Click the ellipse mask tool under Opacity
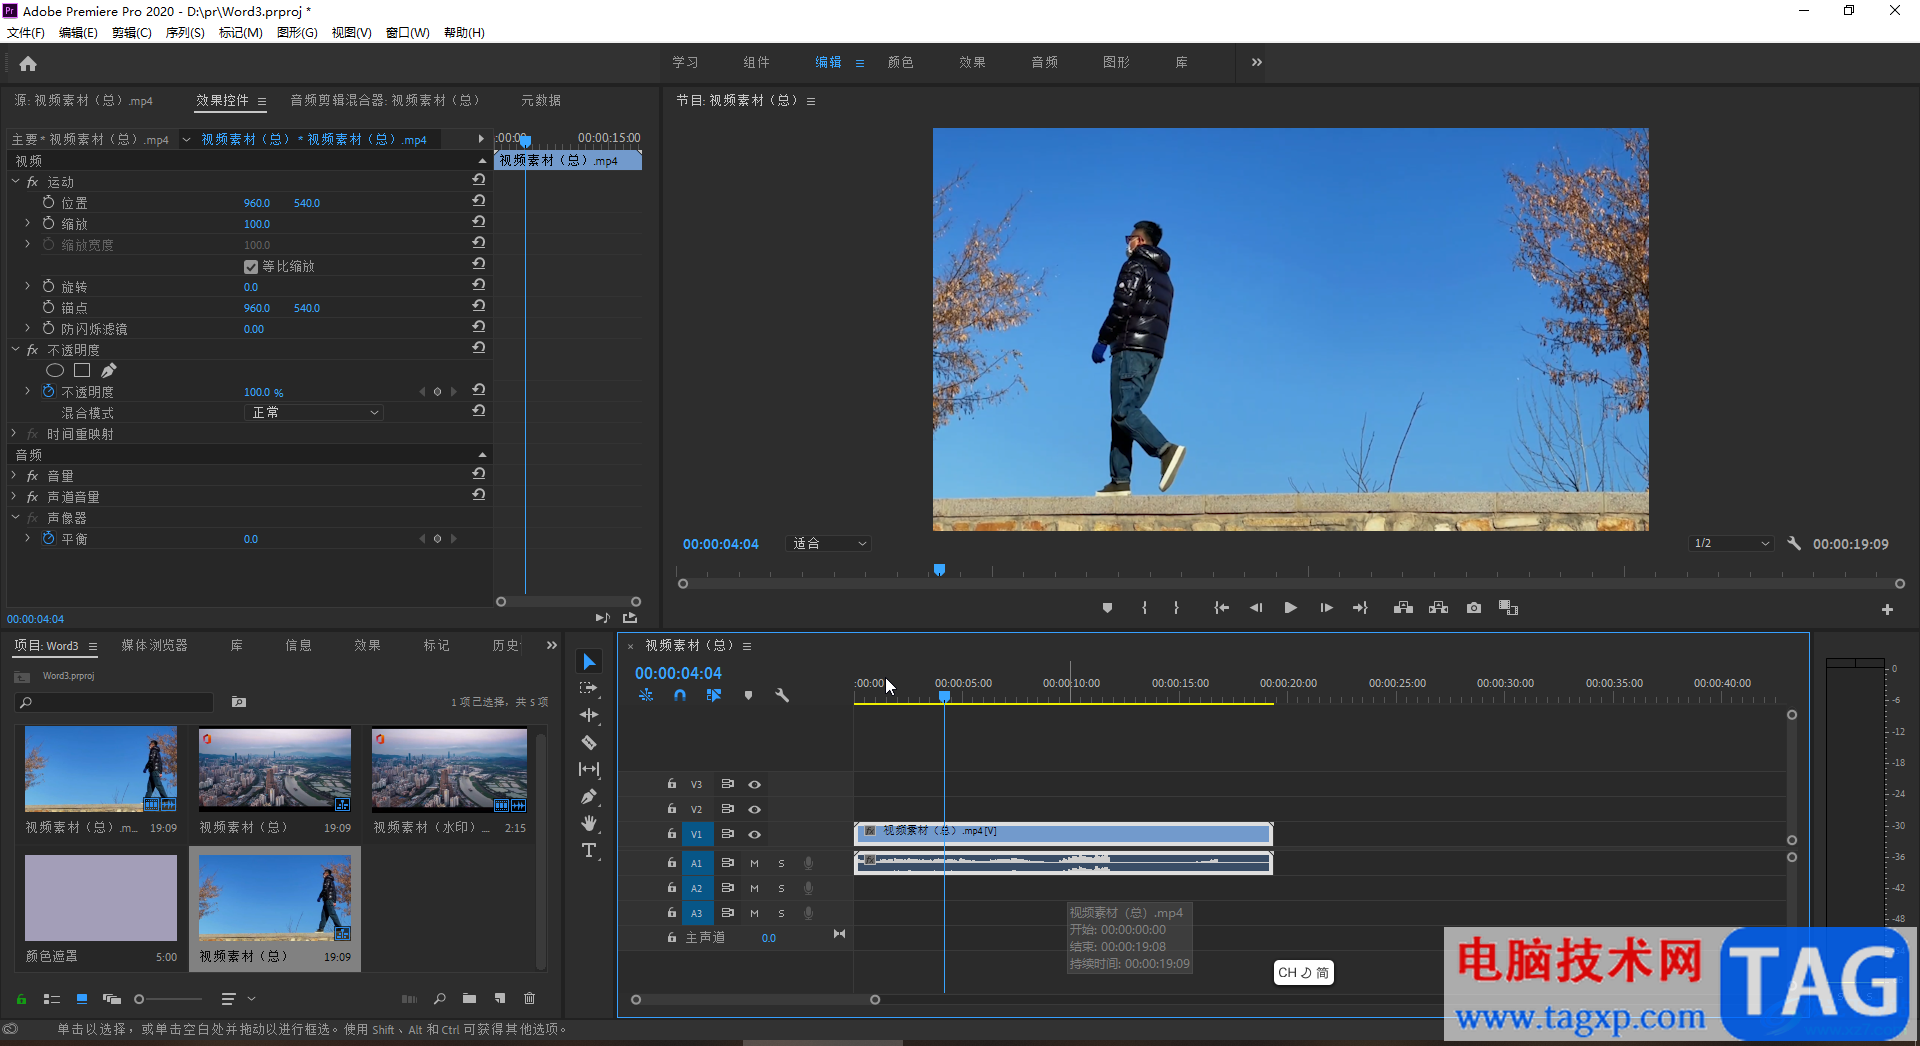Screen dimensions: 1920x1046 [55, 371]
